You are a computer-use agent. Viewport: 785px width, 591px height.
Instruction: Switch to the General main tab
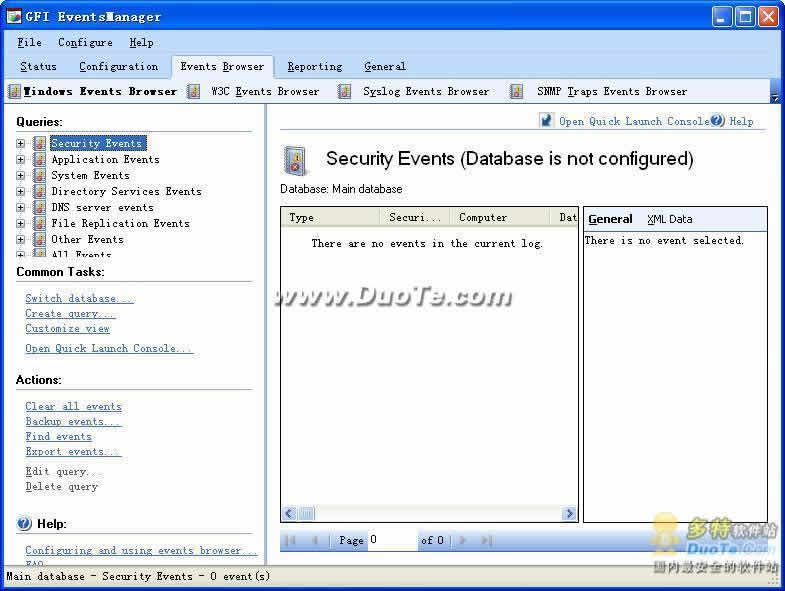[385, 67]
